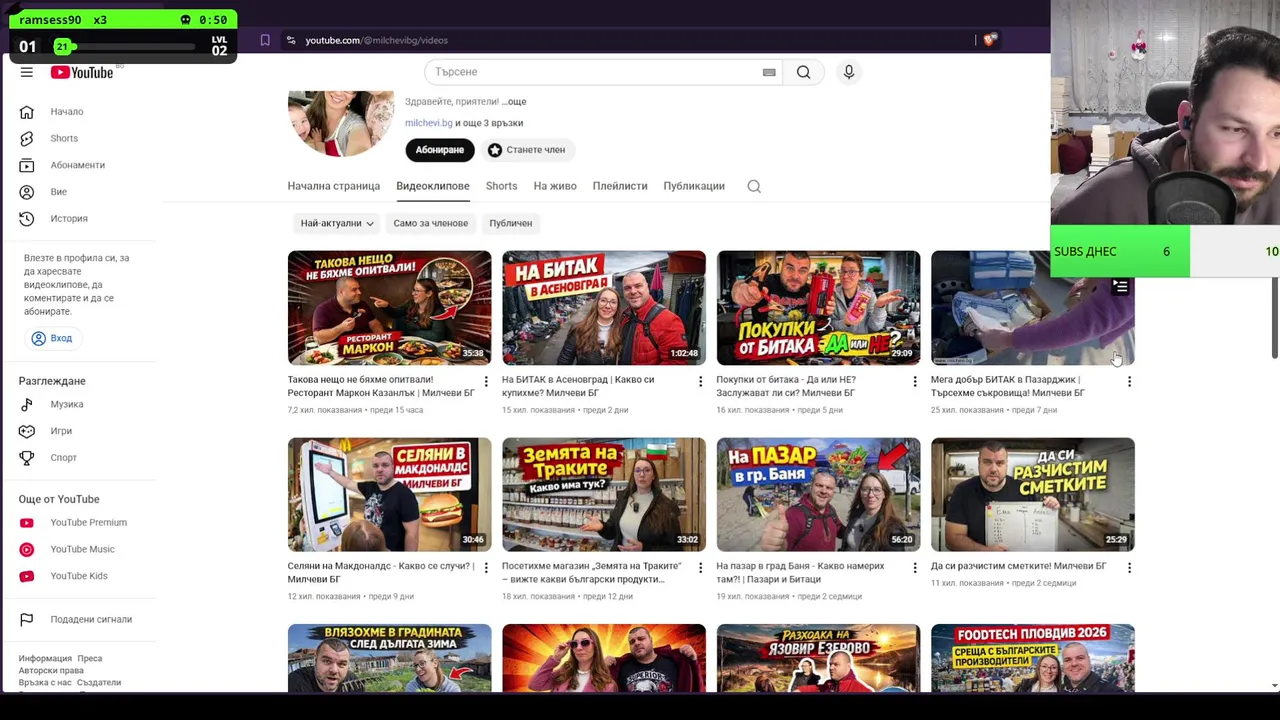Play Foodtech Пловдив 2026 thumbnail
Screen dimensions: 1280x720
1032,658
